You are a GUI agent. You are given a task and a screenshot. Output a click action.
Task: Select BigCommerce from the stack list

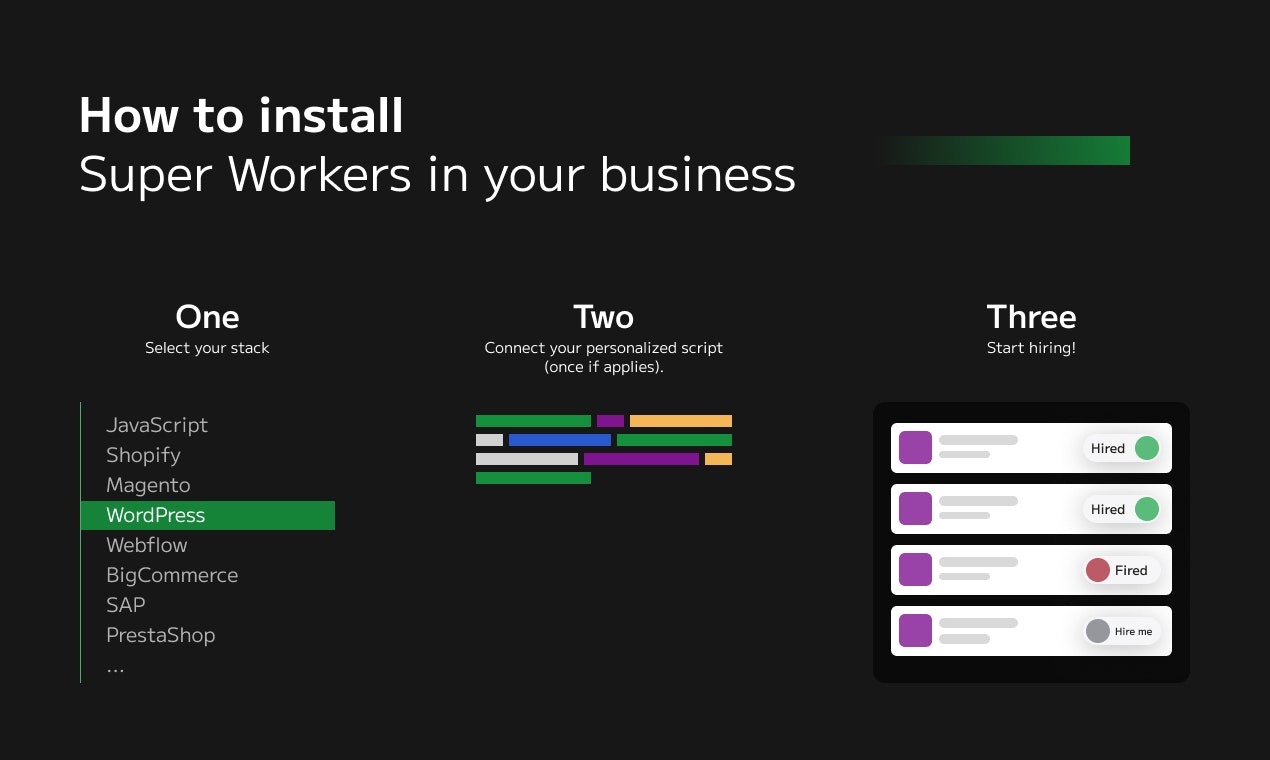coord(172,575)
